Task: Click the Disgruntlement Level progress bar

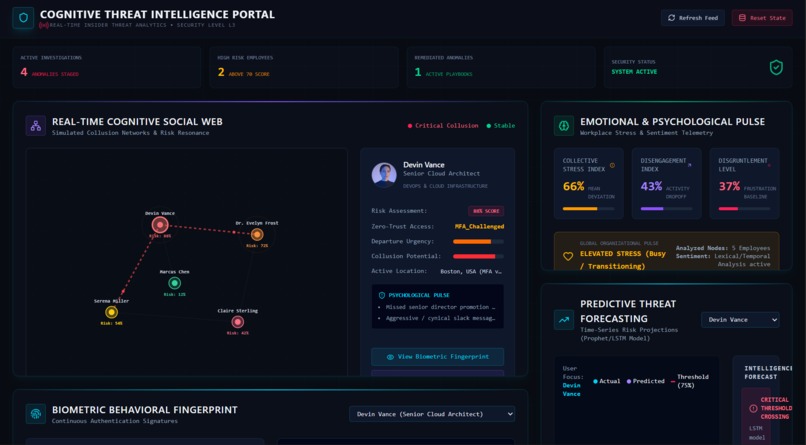Action: pos(744,209)
